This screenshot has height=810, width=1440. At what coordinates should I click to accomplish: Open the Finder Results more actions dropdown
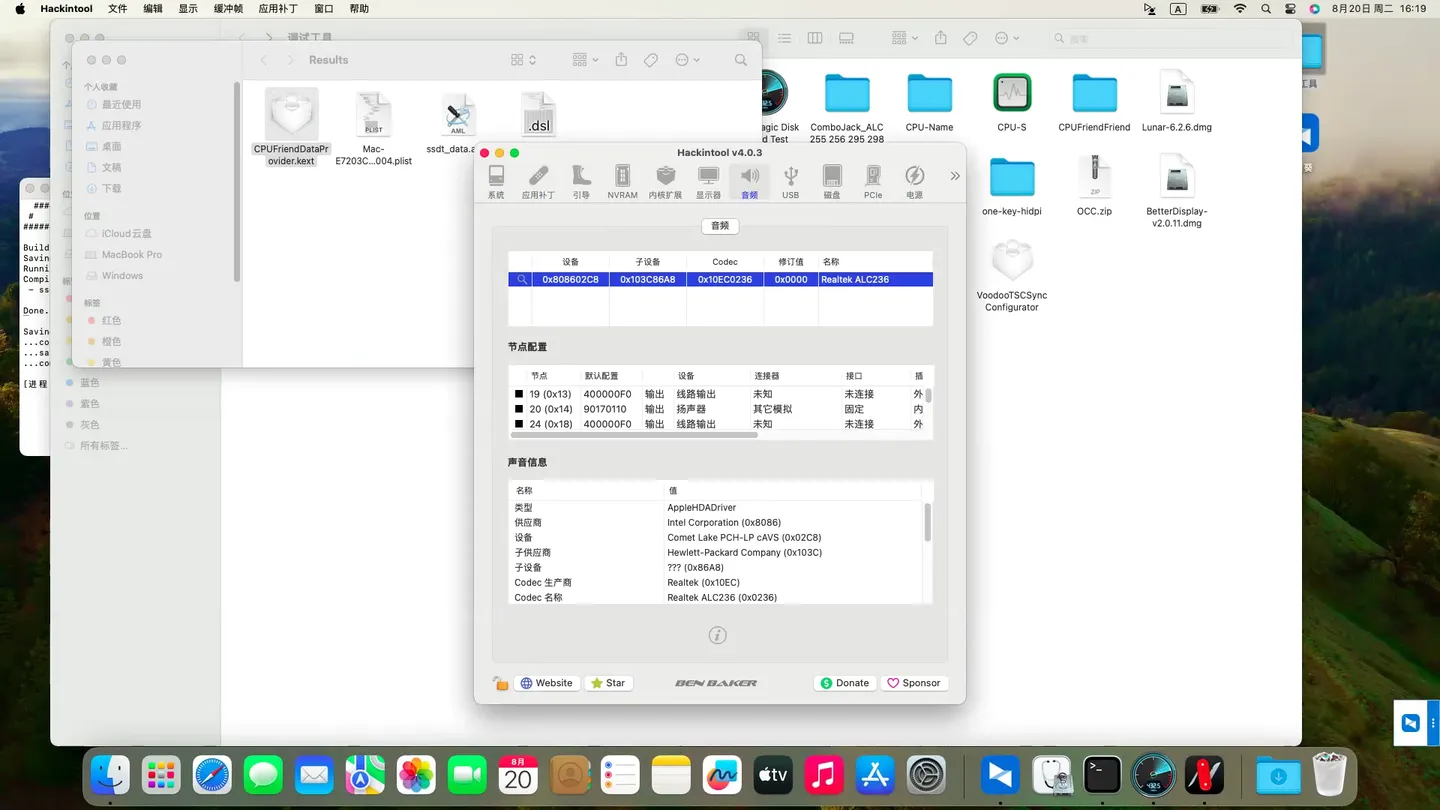click(687, 60)
